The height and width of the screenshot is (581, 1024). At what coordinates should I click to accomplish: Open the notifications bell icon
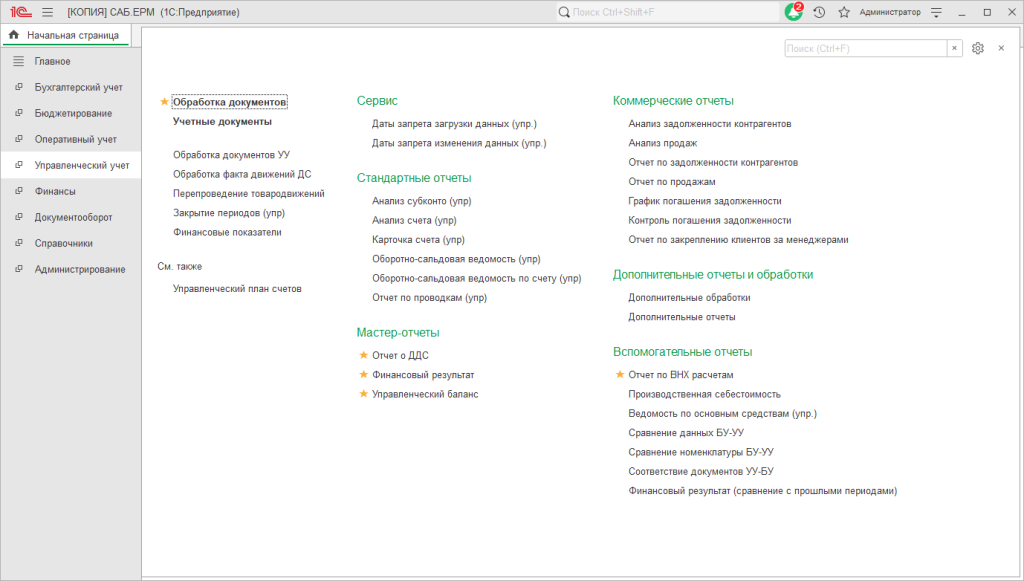(793, 12)
